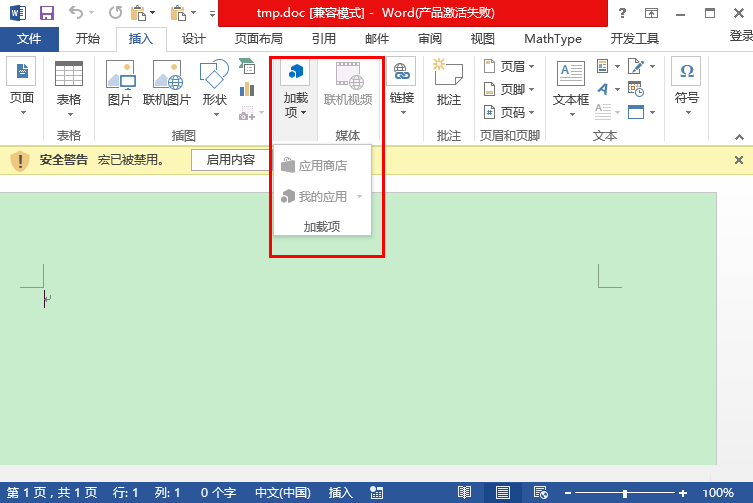The image size is (753, 503).
Task: Click zoom out minus button
Action: point(568,493)
